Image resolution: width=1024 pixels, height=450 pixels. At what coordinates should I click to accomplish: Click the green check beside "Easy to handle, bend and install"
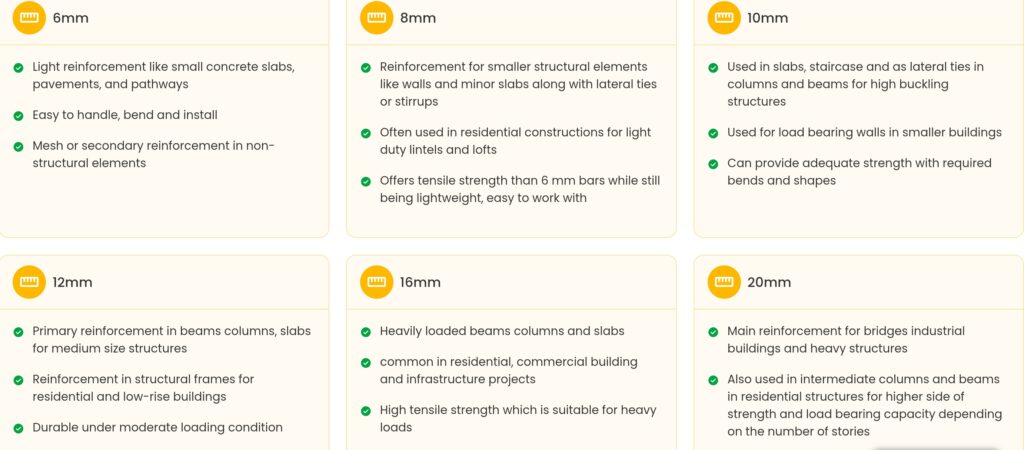point(19,116)
